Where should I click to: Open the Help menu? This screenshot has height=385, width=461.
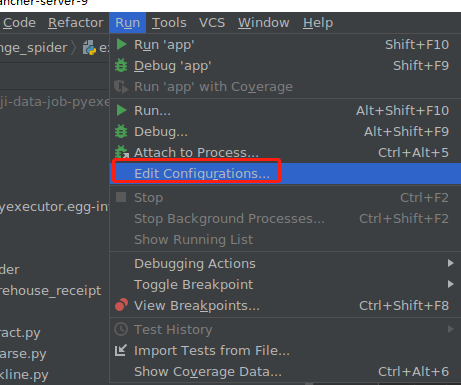318,23
